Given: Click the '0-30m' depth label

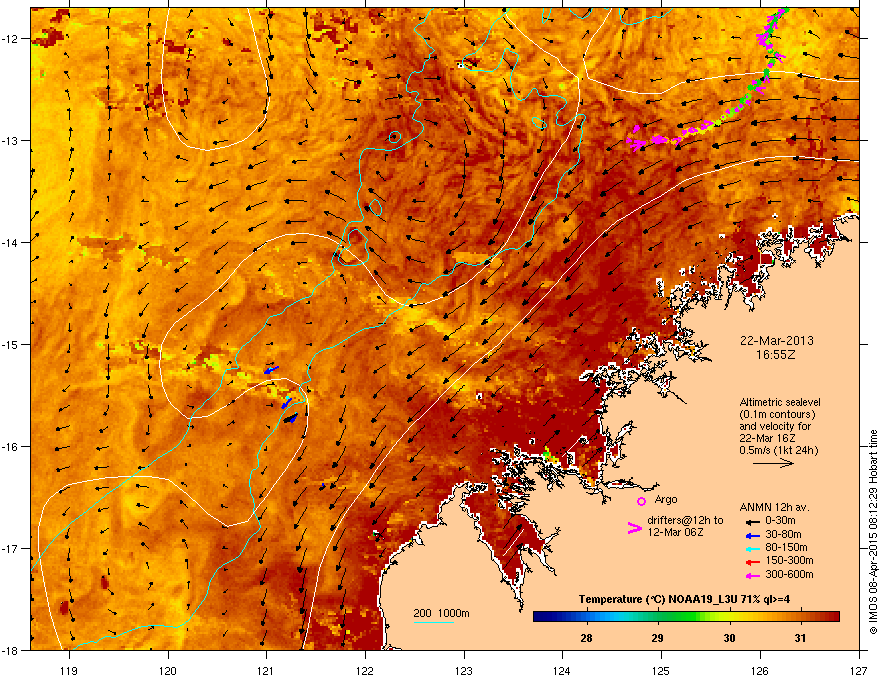Looking at the screenshot, I should click(780, 521).
